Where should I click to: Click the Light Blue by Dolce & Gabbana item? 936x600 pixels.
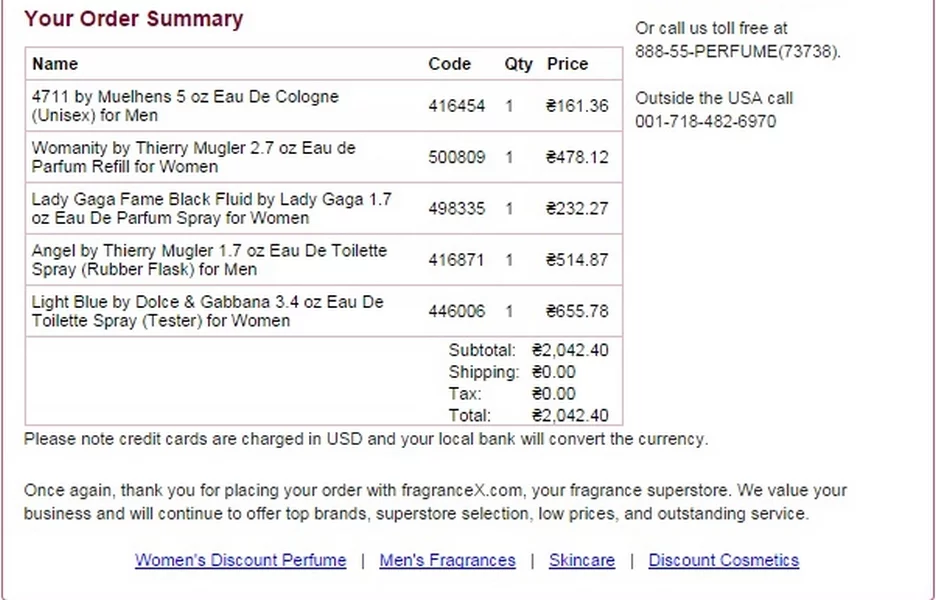click(x=207, y=311)
